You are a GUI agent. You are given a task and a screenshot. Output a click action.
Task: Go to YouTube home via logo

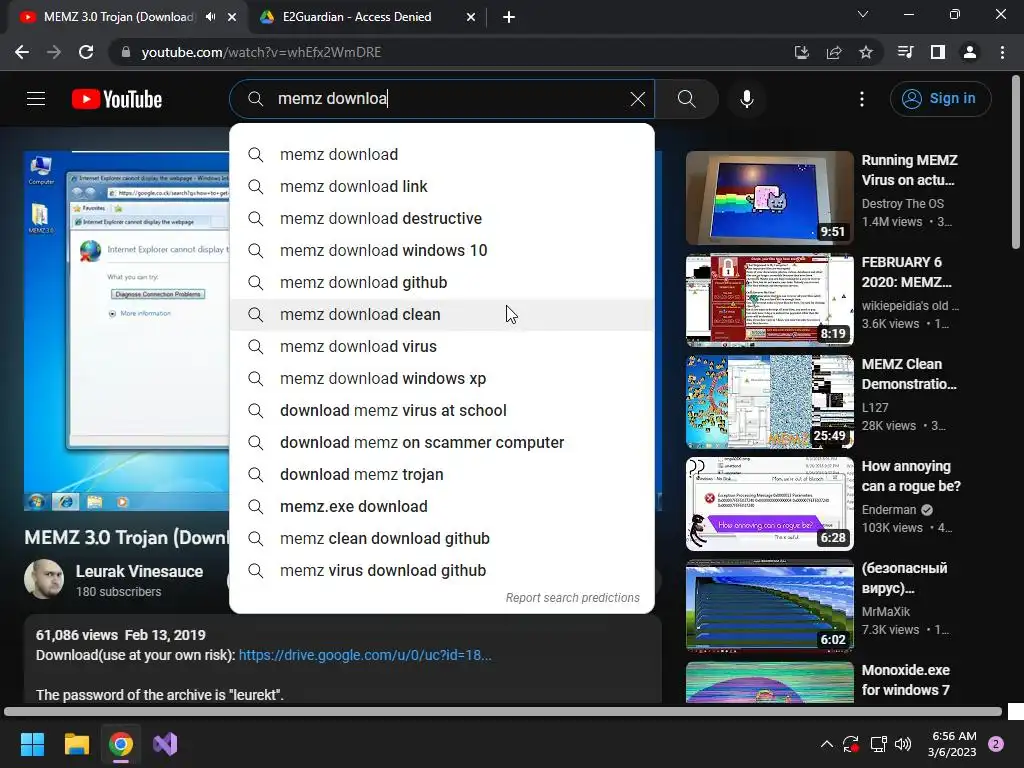117,99
